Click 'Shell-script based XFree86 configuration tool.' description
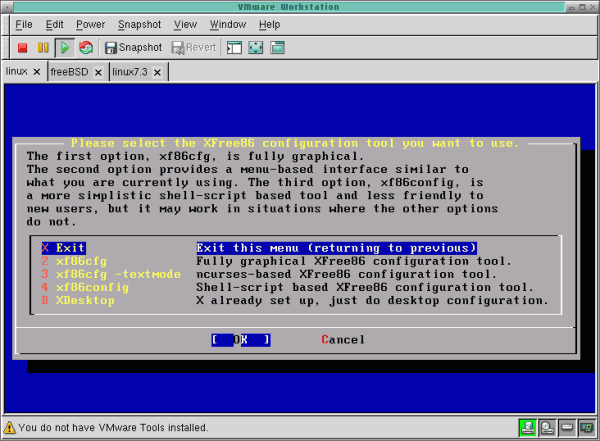 click(x=365, y=287)
